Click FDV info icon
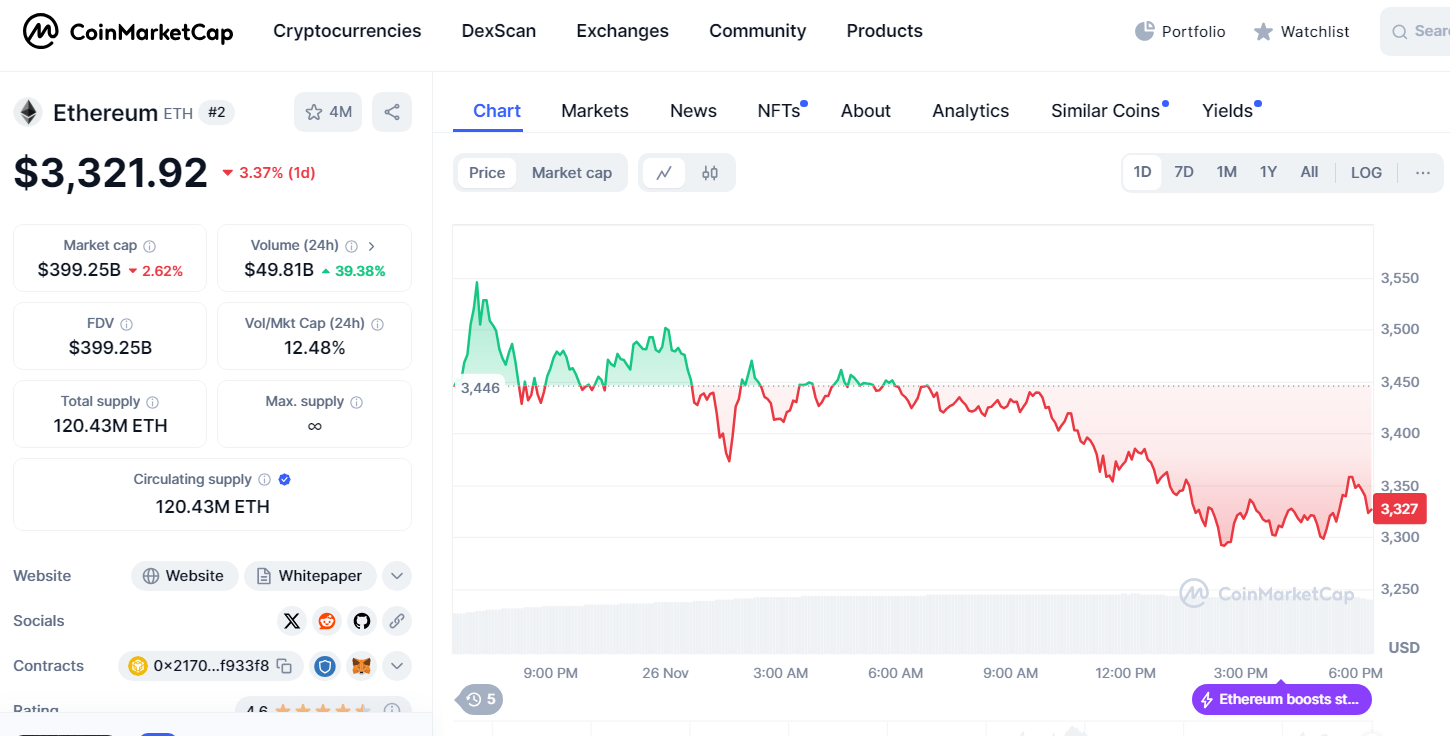 click(126, 324)
